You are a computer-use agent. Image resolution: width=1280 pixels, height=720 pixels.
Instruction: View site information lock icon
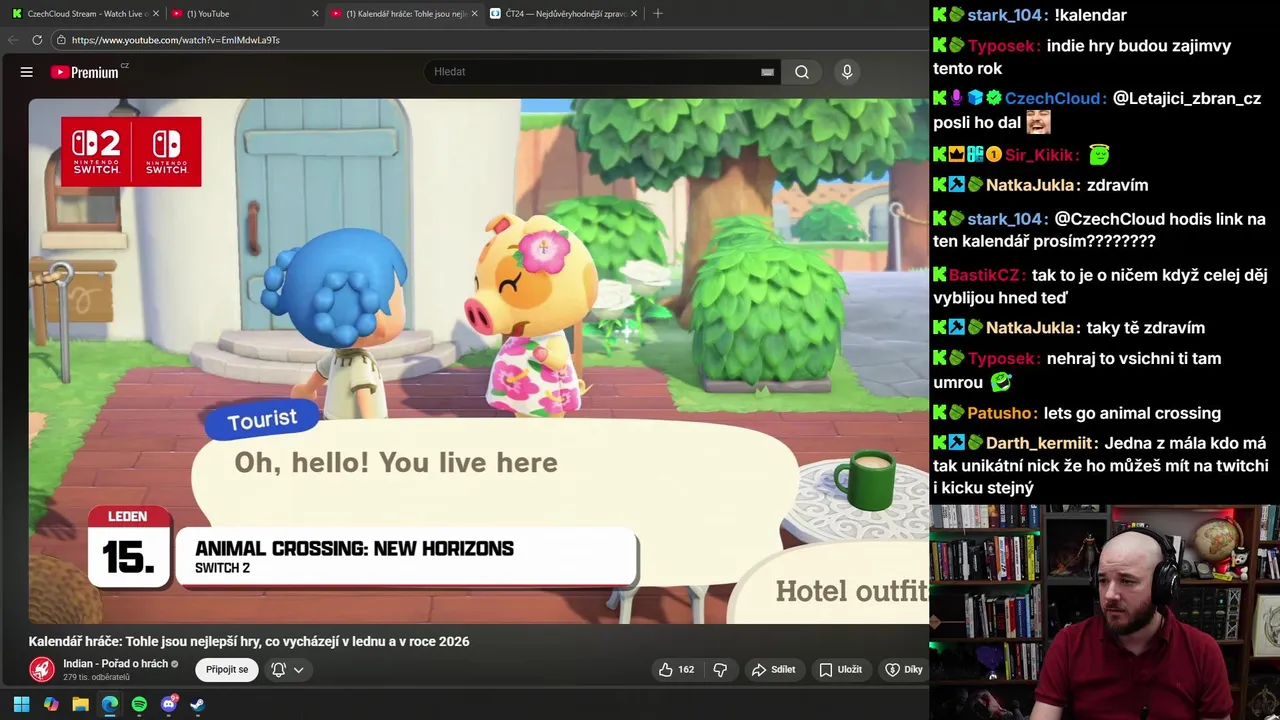click(61, 40)
